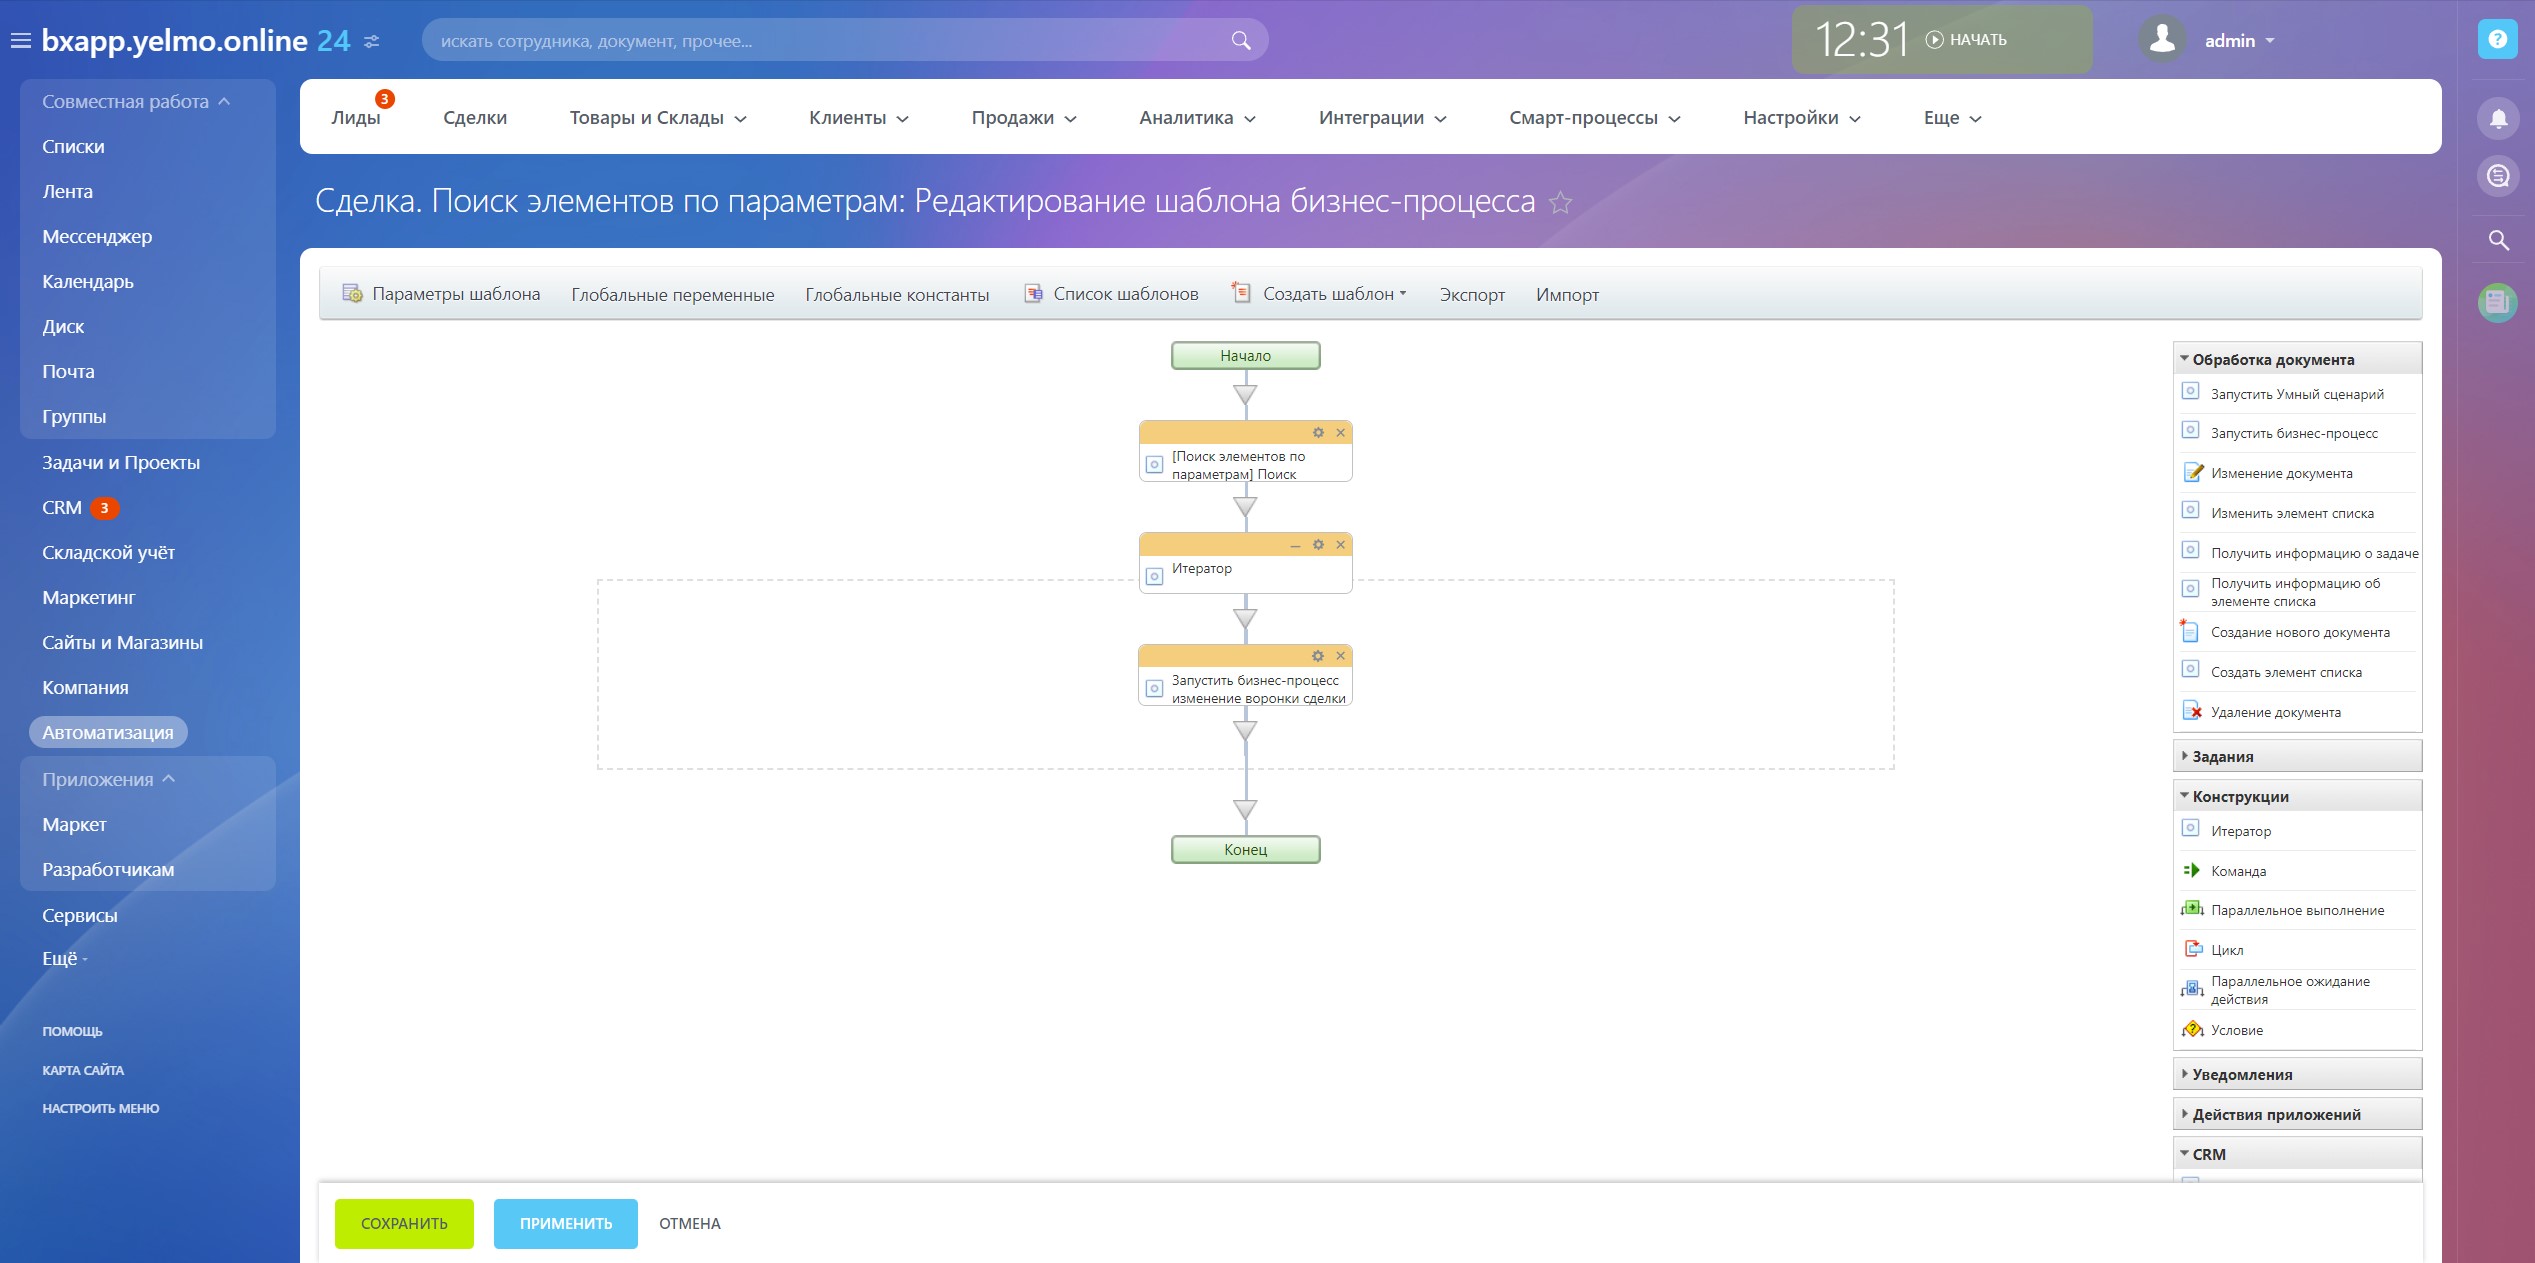The height and width of the screenshot is (1263, 2535).
Task: Click the Сохранить button
Action: click(x=404, y=1224)
